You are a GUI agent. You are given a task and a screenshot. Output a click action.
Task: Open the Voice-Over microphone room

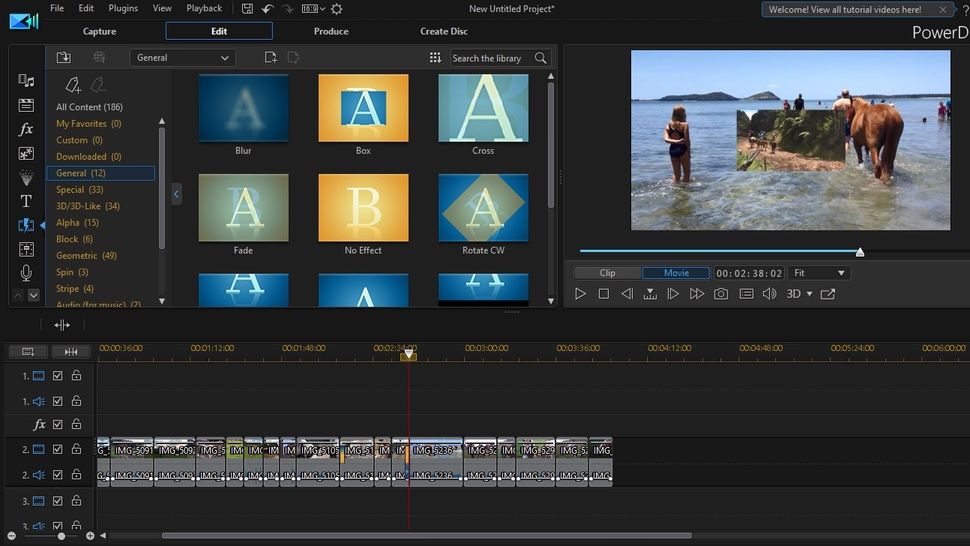point(26,273)
